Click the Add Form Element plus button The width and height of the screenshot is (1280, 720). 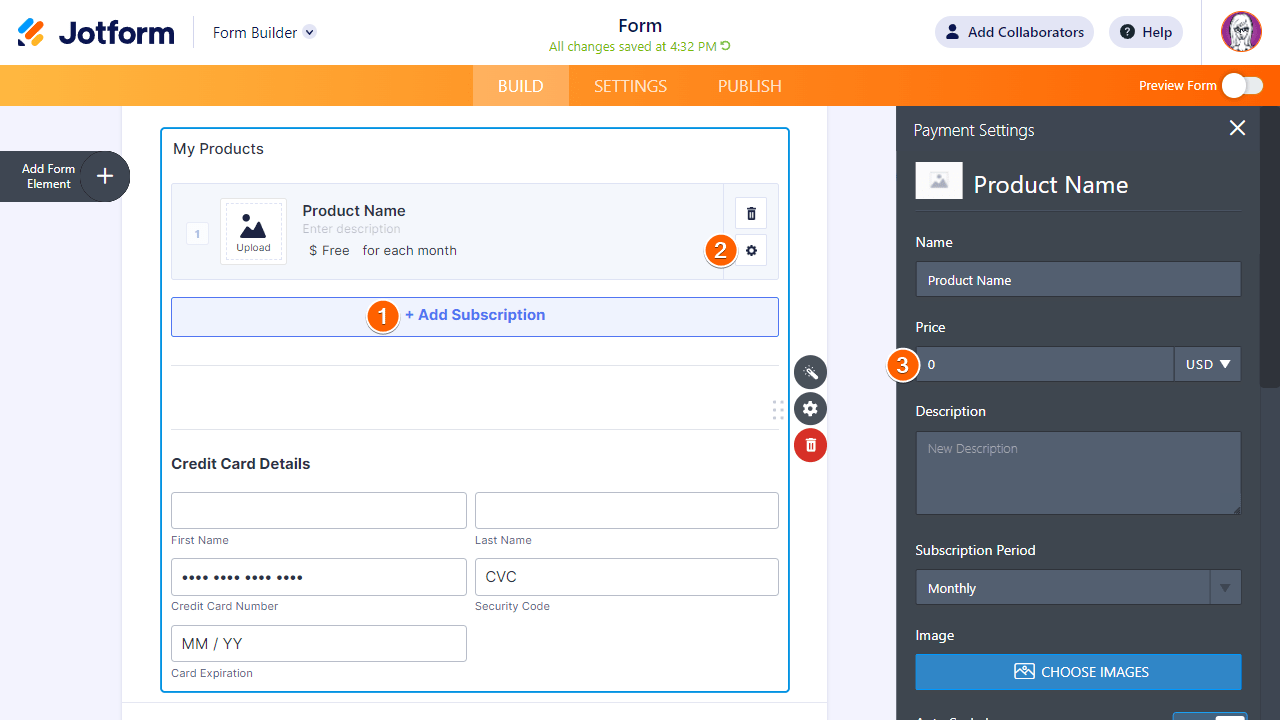coord(105,177)
